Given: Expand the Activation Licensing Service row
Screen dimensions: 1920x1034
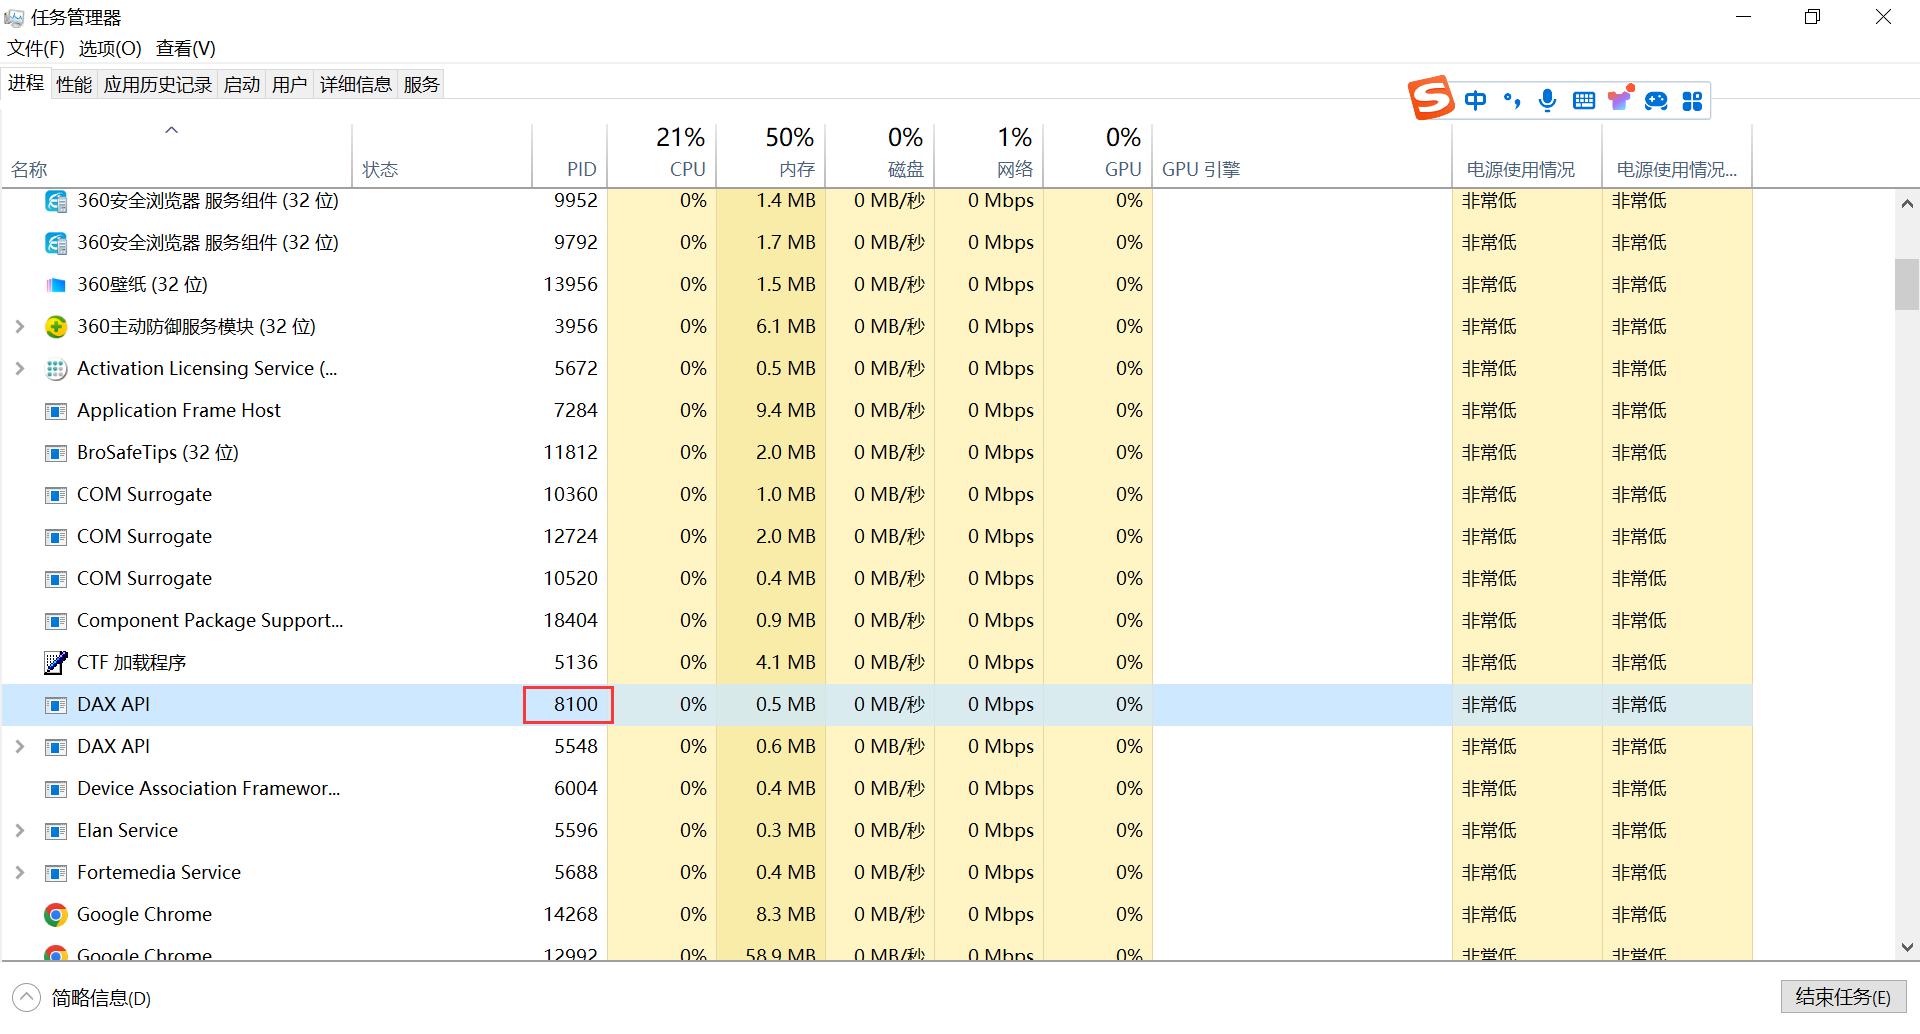Looking at the screenshot, I should [19, 369].
